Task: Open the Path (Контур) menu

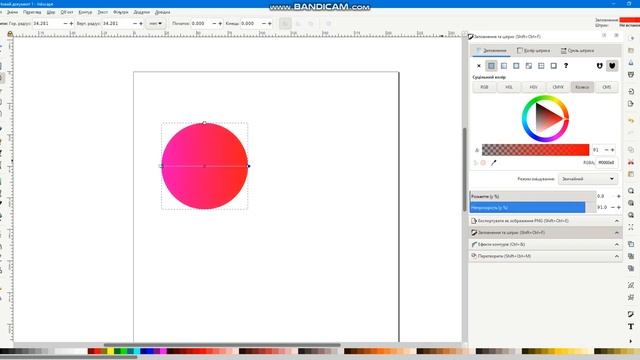Action: 85,12
